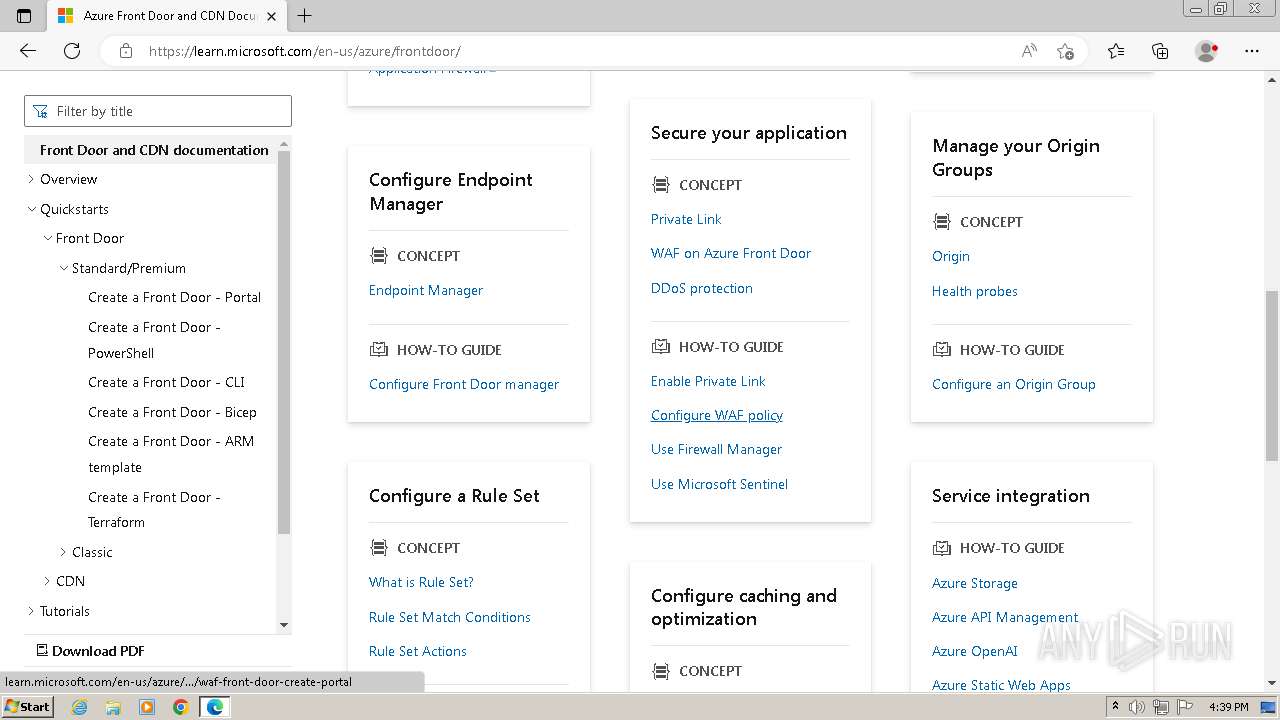This screenshot has height=720, width=1280.
Task: Click the Read aloud icon in the address bar
Action: click(1029, 51)
